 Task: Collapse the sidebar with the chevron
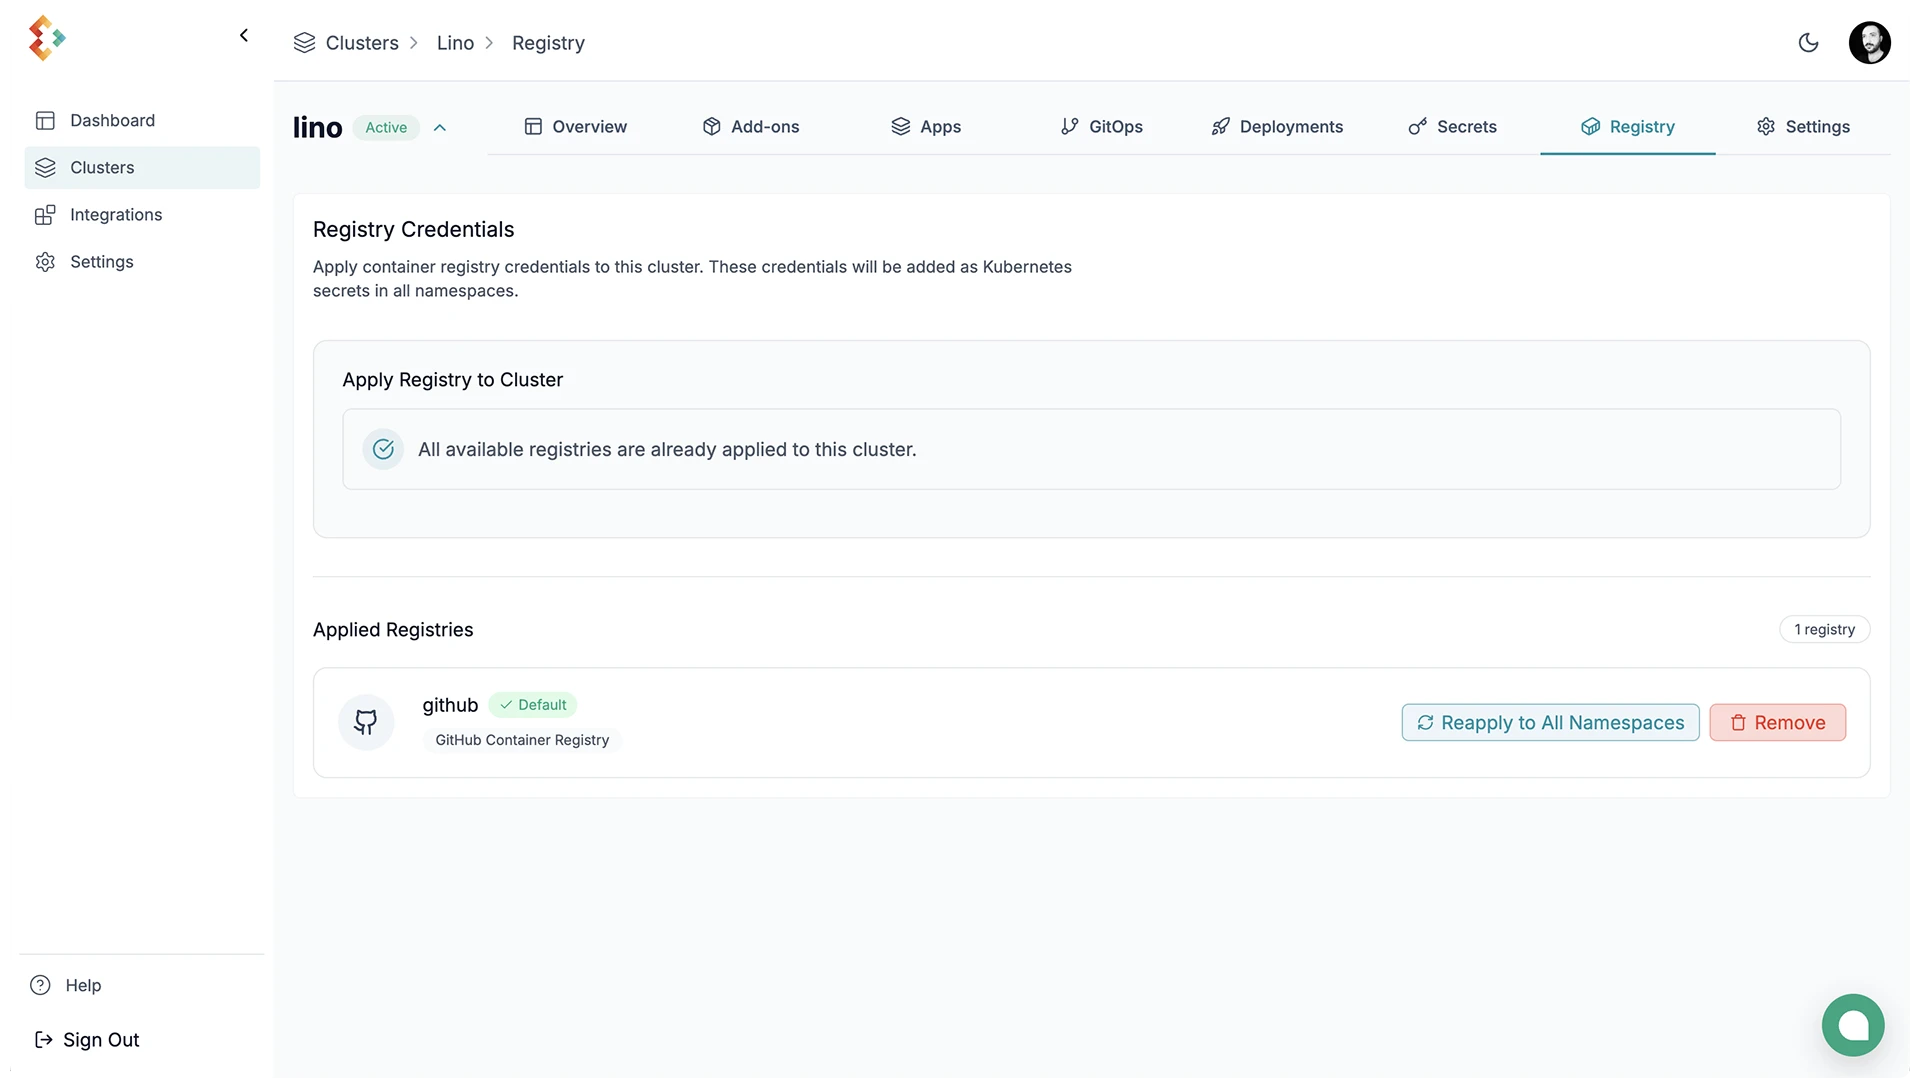point(244,36)
